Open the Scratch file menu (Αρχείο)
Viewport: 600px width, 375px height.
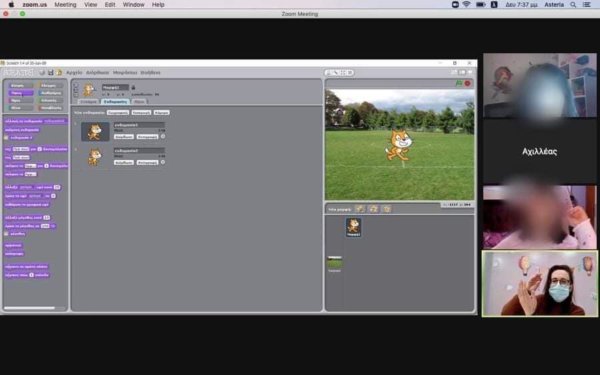tap(74, 72)
